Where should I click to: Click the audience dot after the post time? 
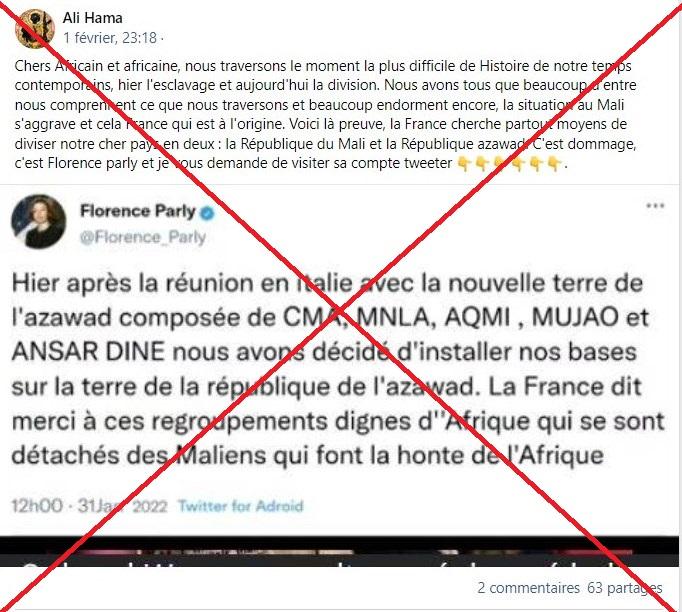[x=162, y=38]
